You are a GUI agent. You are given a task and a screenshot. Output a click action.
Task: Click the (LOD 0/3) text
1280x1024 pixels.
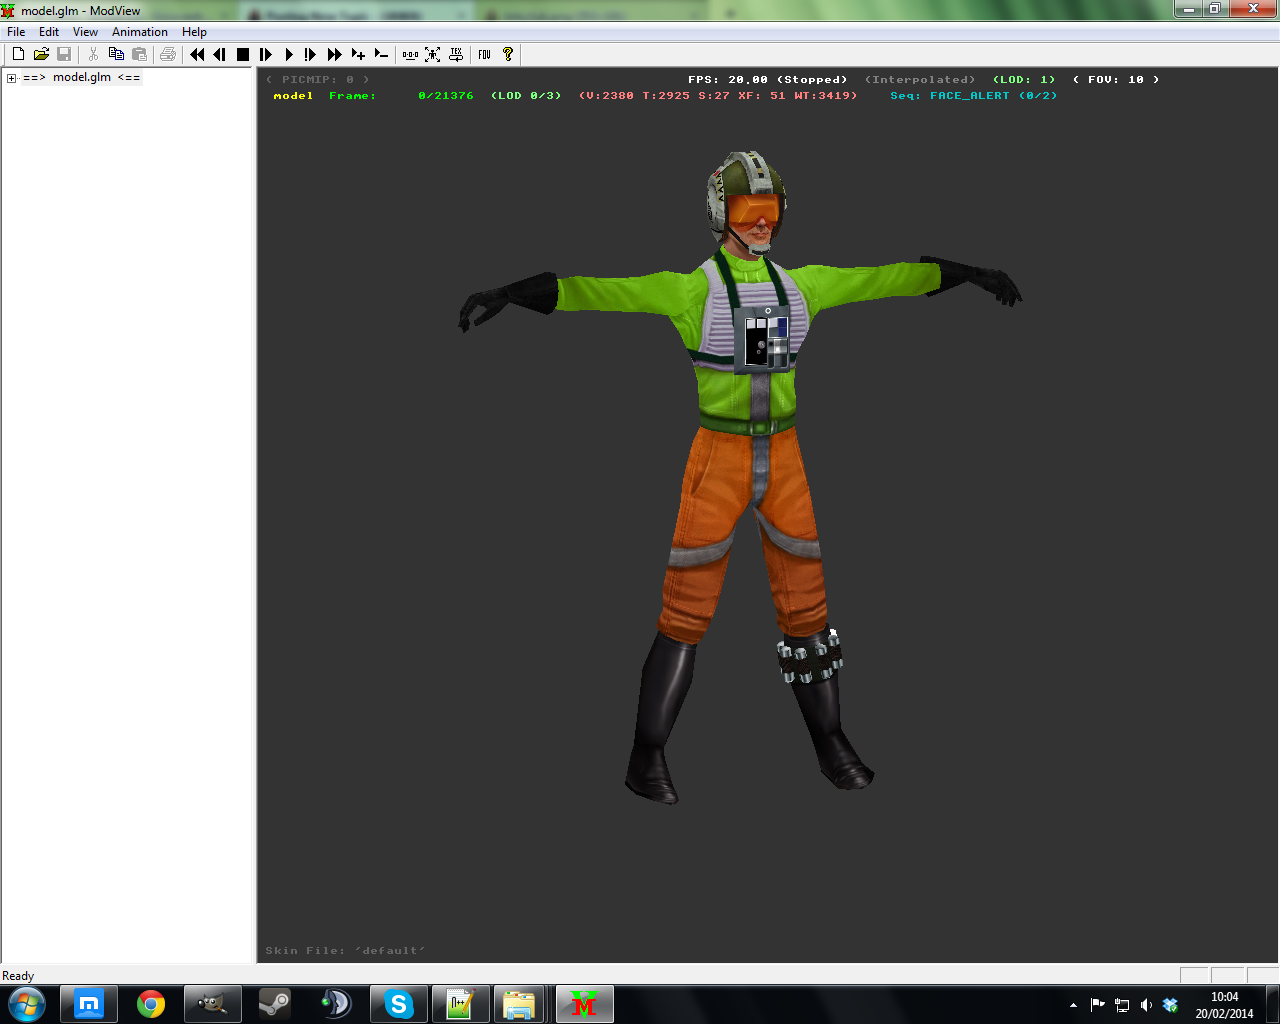click(526, 96)
